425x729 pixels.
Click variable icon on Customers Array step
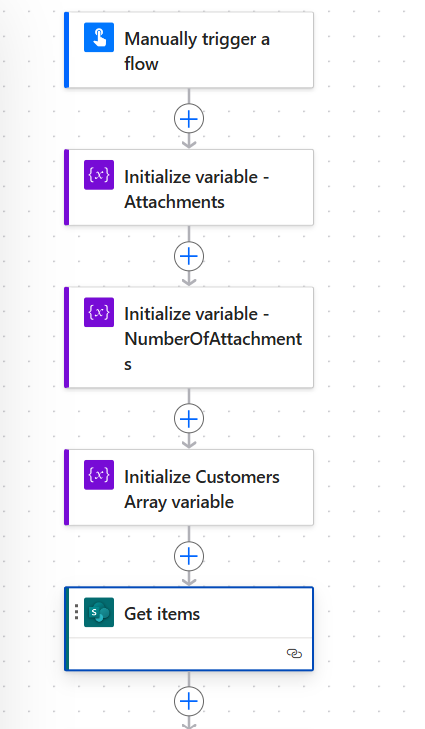coord(99,475)
